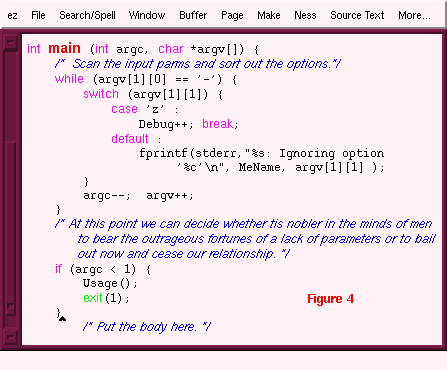Screen dimensions: 447x370
Task: Click the green 'exit' call
Action: tap(93, 298)
